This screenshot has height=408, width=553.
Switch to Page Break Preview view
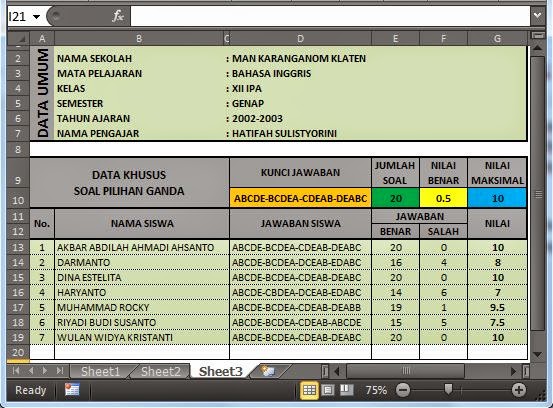click(347, 390)
